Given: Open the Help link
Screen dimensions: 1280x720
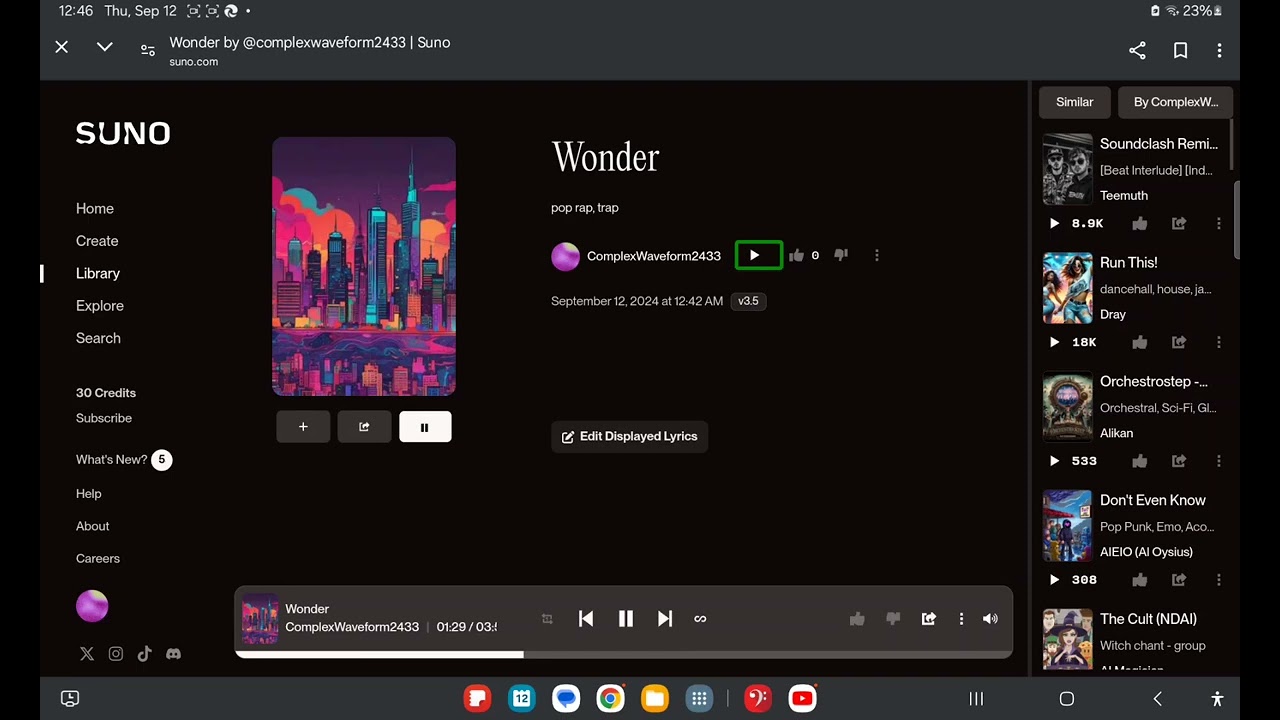Looking at the screenshot, I should point(89,494).
